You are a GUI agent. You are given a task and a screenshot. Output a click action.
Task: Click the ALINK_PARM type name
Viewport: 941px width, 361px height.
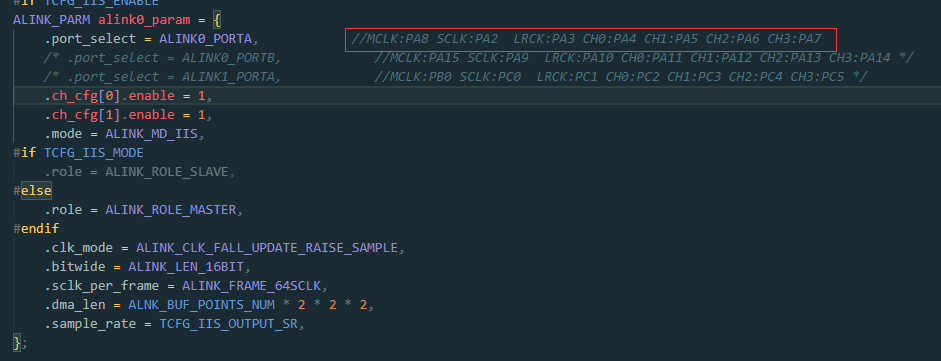coord(52,20)
